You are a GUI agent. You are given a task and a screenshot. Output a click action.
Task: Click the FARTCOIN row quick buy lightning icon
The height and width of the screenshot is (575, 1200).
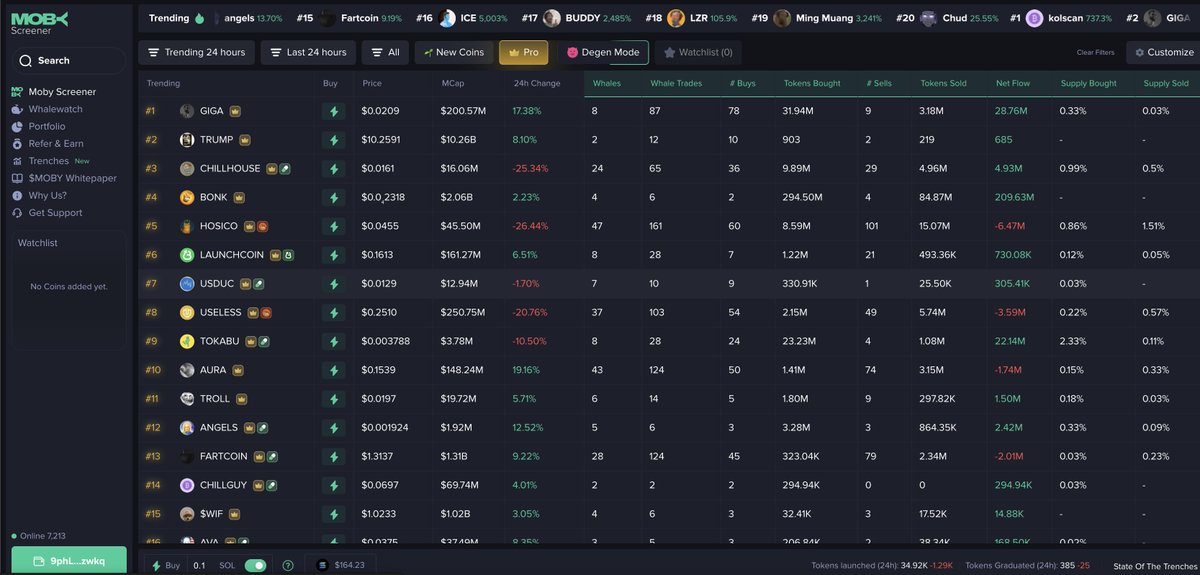(x=334, y=456)
